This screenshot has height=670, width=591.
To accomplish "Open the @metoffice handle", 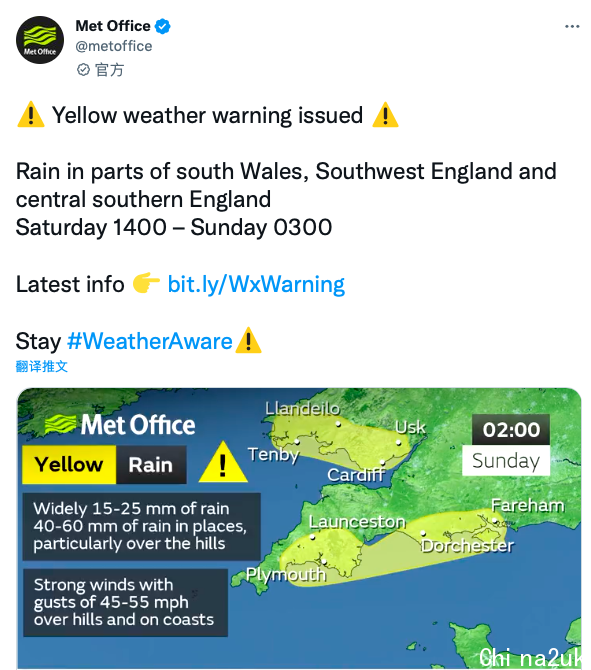I will [x=114, y=46].
